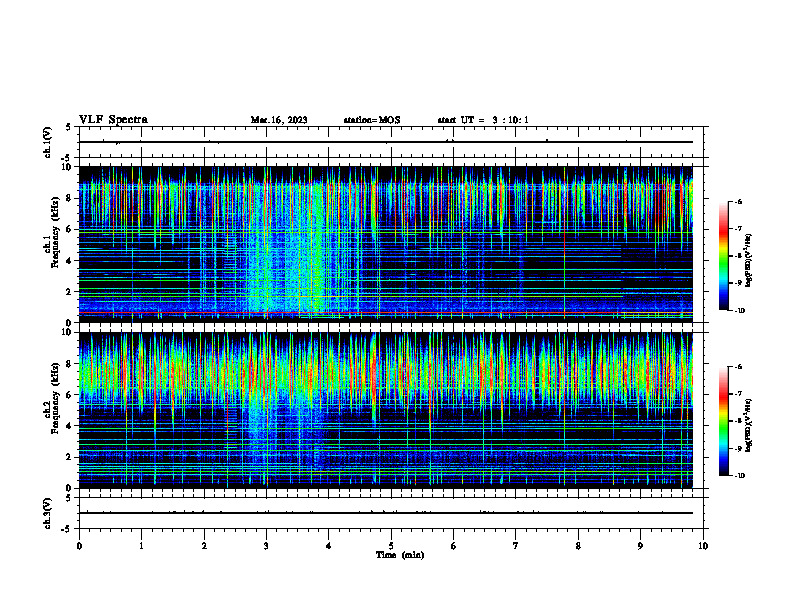Select the "start UT = 3 :10: 1" text
Viewport: 792px width, 612px height.
[x=483, y=120]
